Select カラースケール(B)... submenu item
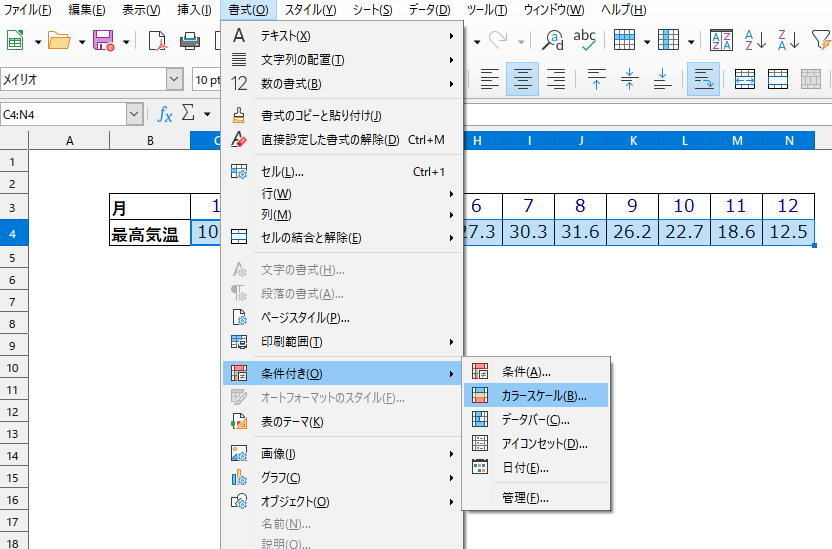Viewport: 832px width, 549px height. [536, 396]
